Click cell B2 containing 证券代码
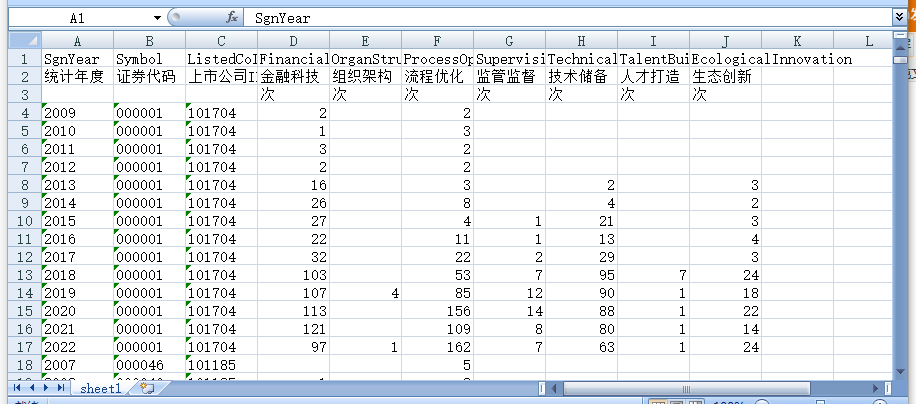916x404 pixels. [150, 76]
